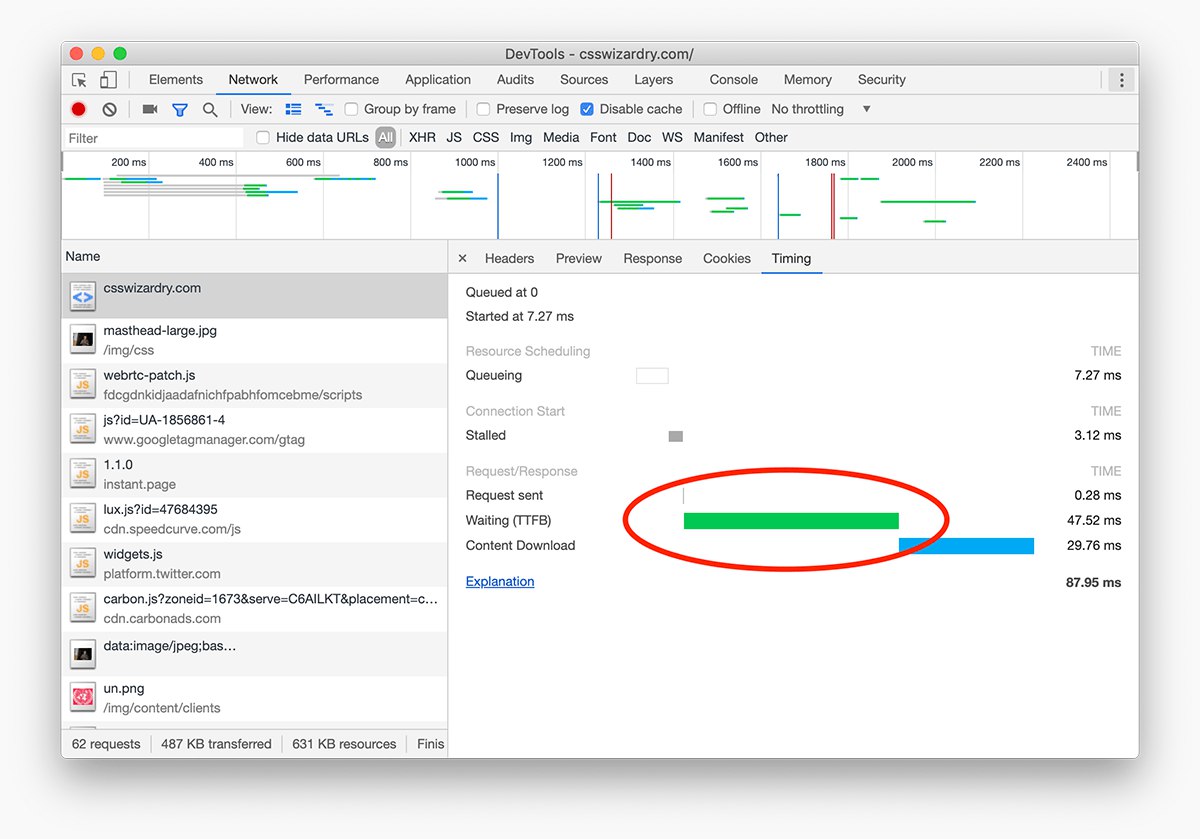Click the instant.page 1.1.0 file icon

click(x=82, y=474)
